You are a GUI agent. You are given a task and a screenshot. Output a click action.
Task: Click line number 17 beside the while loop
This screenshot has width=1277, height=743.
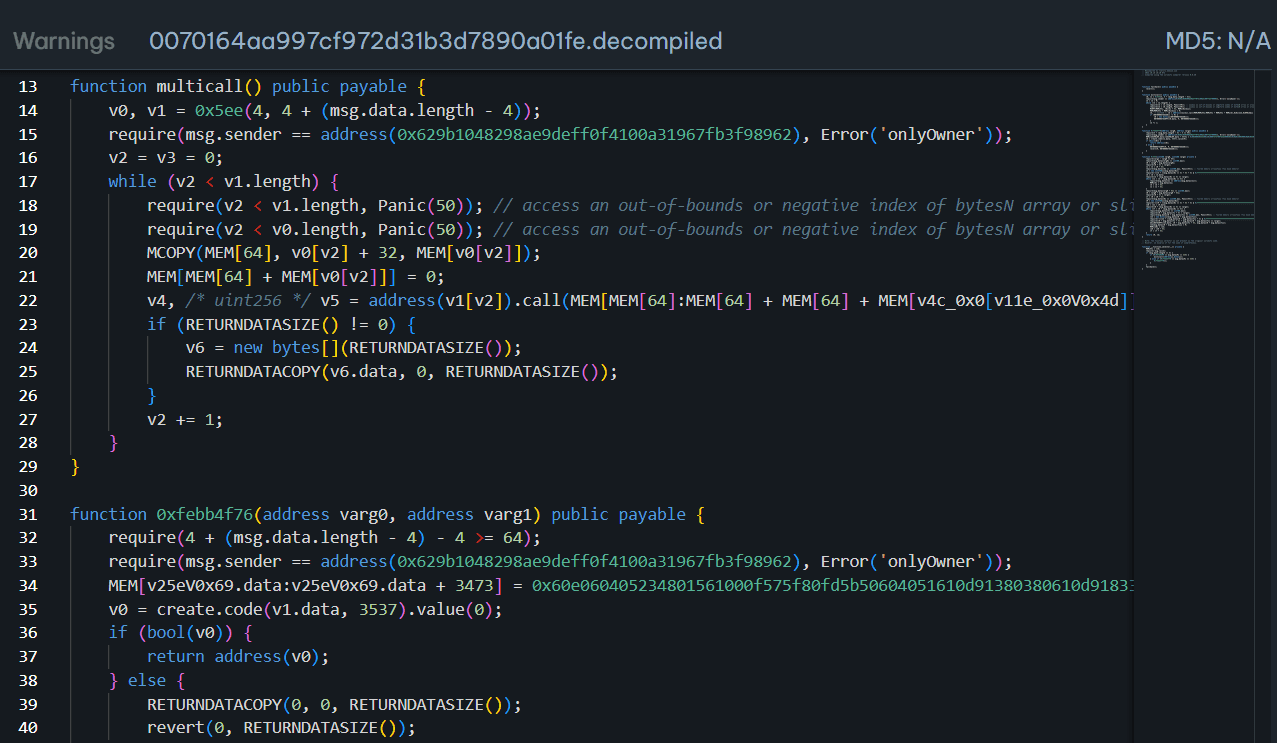(x=28, y=181)
